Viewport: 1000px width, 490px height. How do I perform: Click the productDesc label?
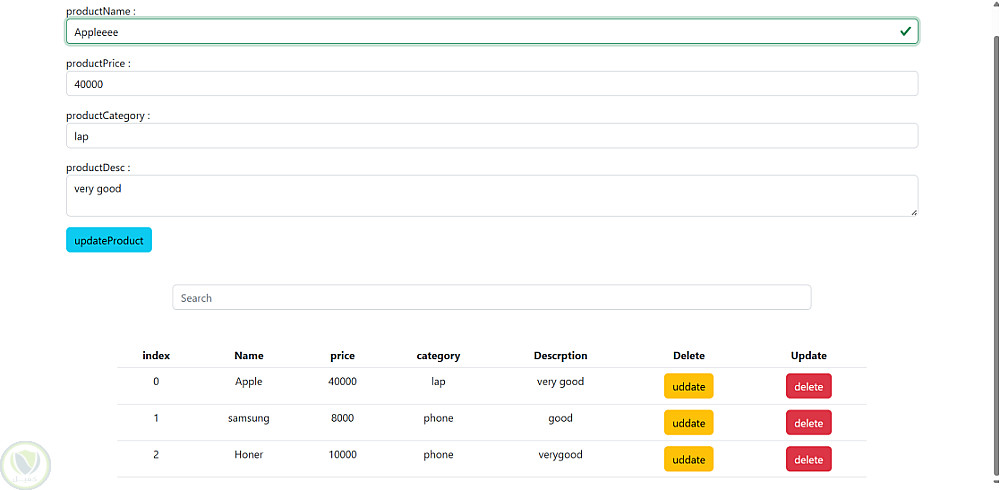pos(98,168)
